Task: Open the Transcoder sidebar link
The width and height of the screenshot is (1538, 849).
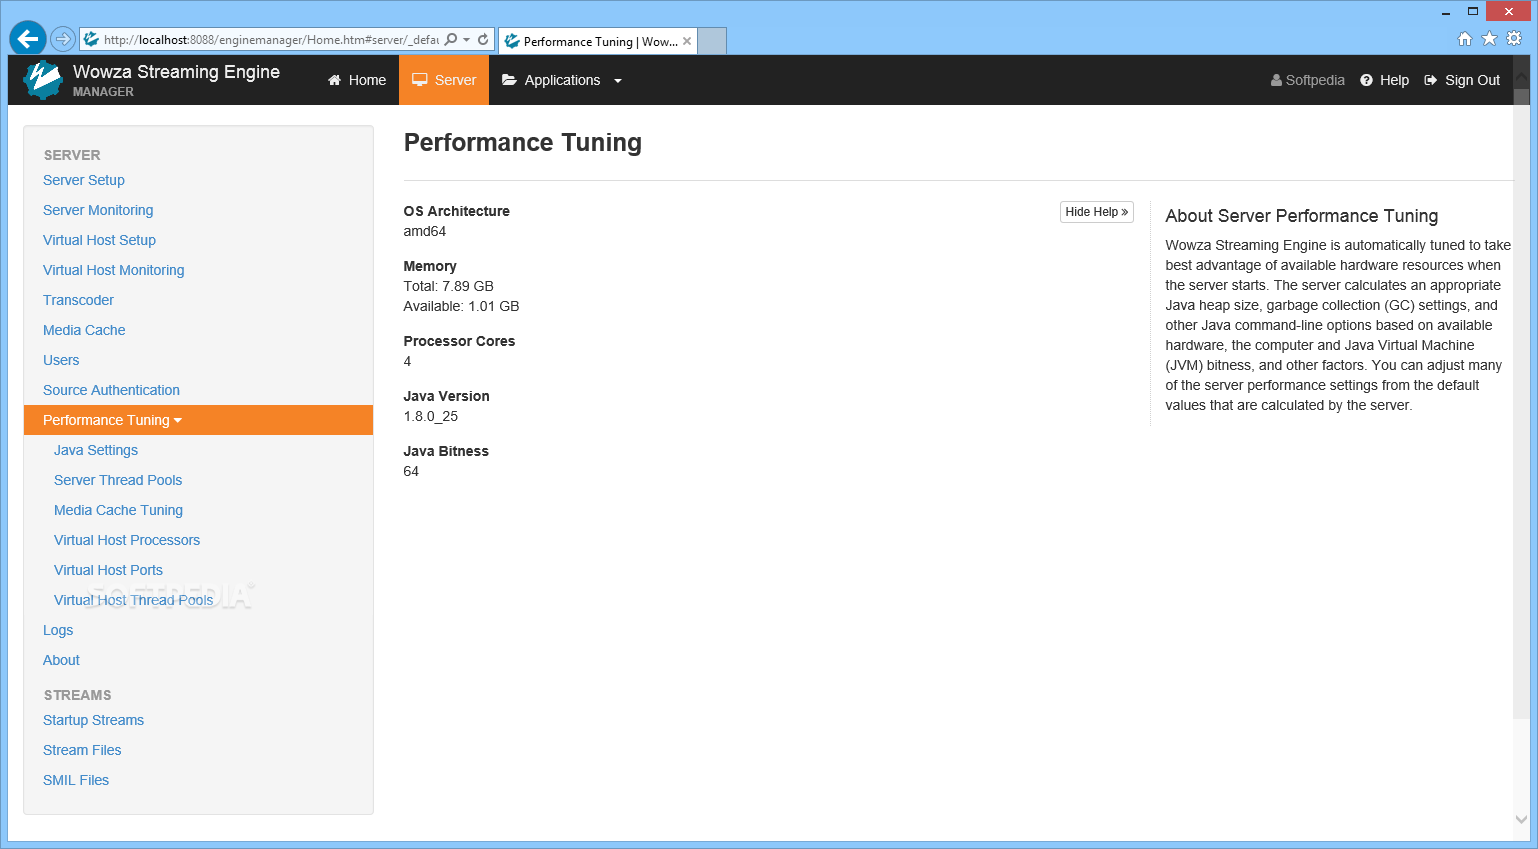Action: (78, 300)
